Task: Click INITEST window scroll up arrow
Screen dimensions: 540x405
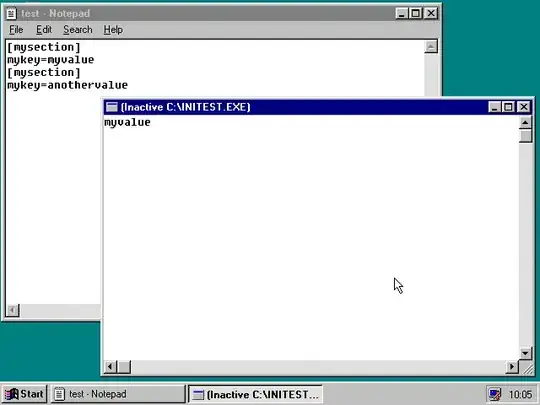Action: [x=525, y=123]
